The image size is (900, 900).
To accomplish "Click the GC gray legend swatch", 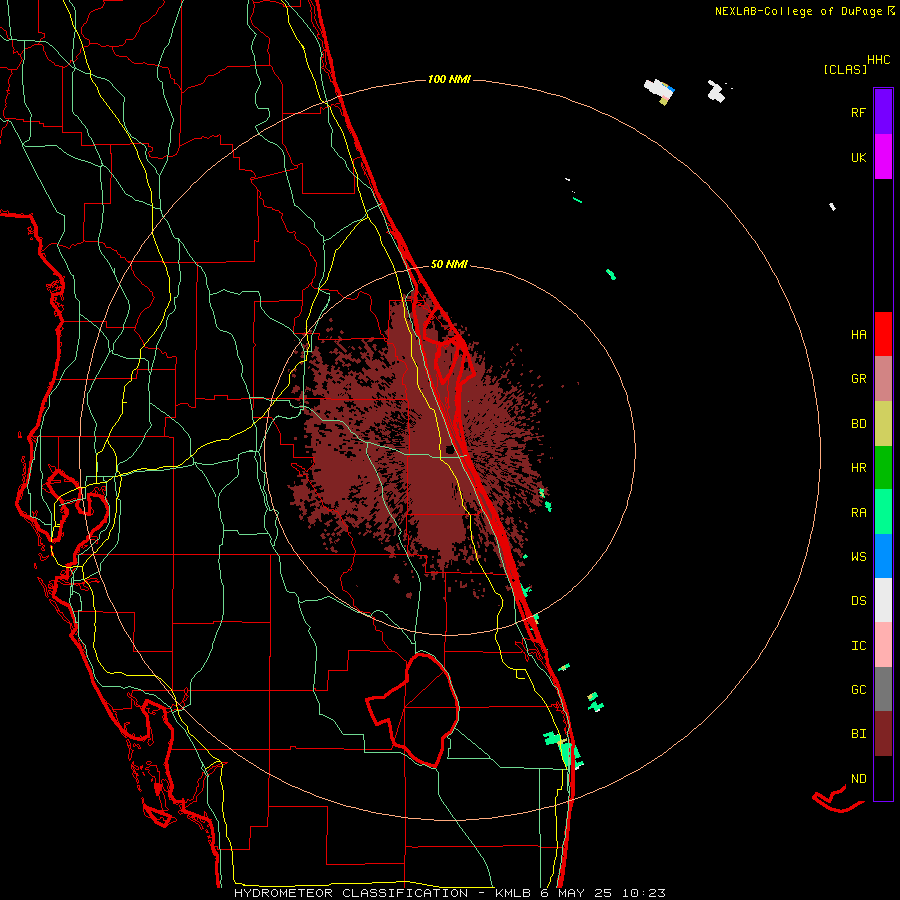I will click(x=883, y=689).
